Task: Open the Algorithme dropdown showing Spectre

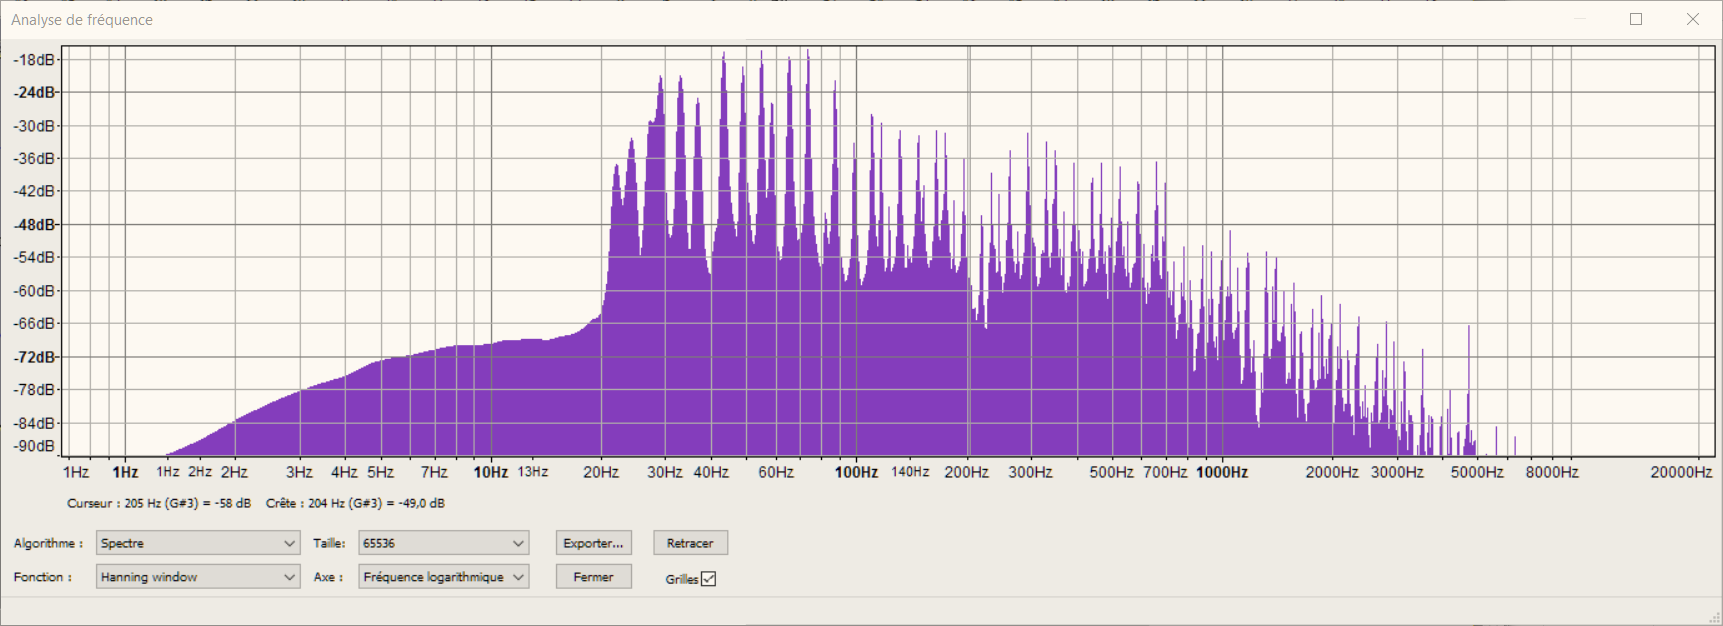Action: coord(198,543)
